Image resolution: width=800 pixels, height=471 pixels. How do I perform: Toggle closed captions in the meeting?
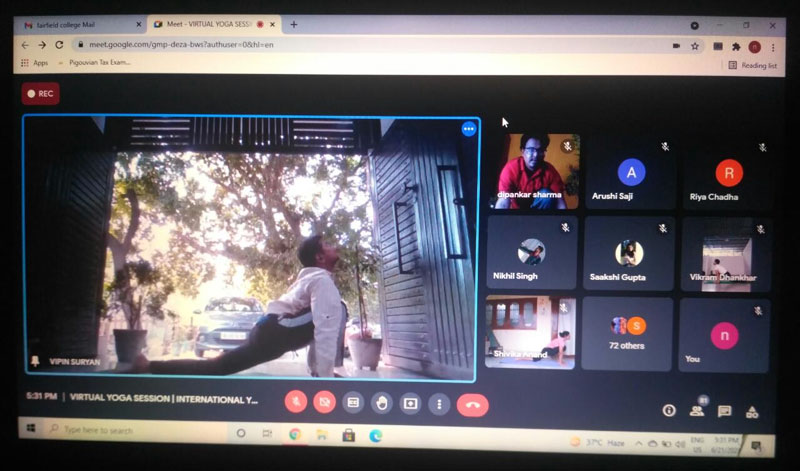click(x=352, y=402)
